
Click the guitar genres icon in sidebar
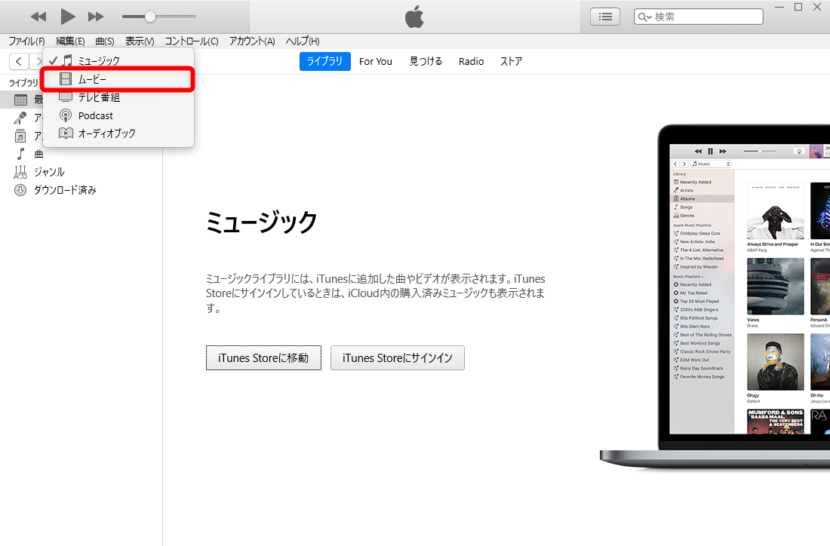point(20,172)
